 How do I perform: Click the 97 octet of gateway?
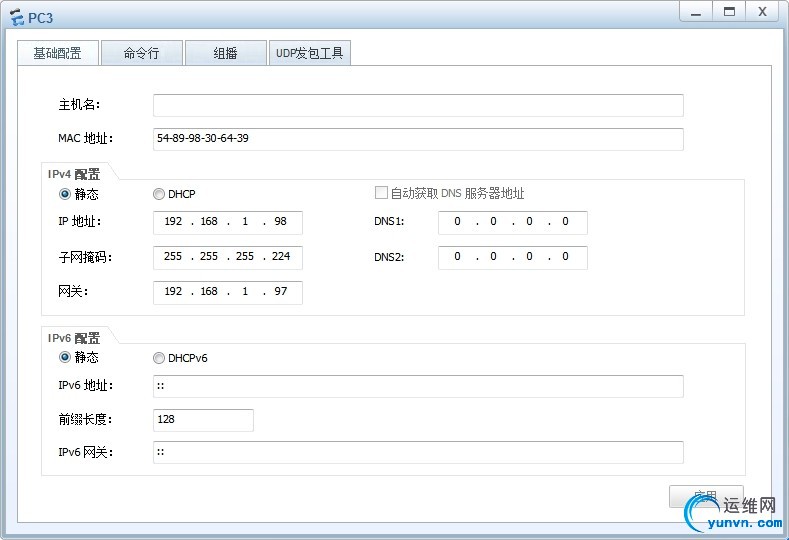(281, 291)
